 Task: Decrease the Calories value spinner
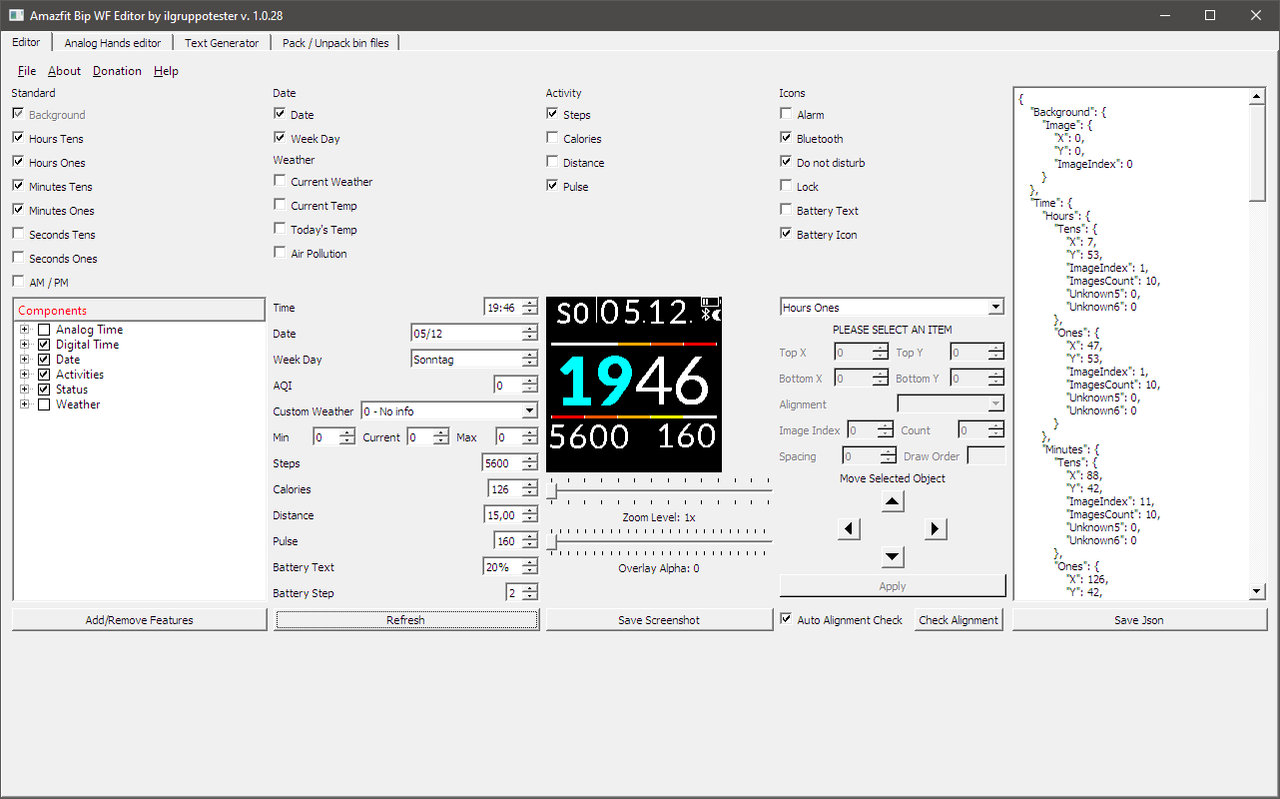(x=530, y=494)
